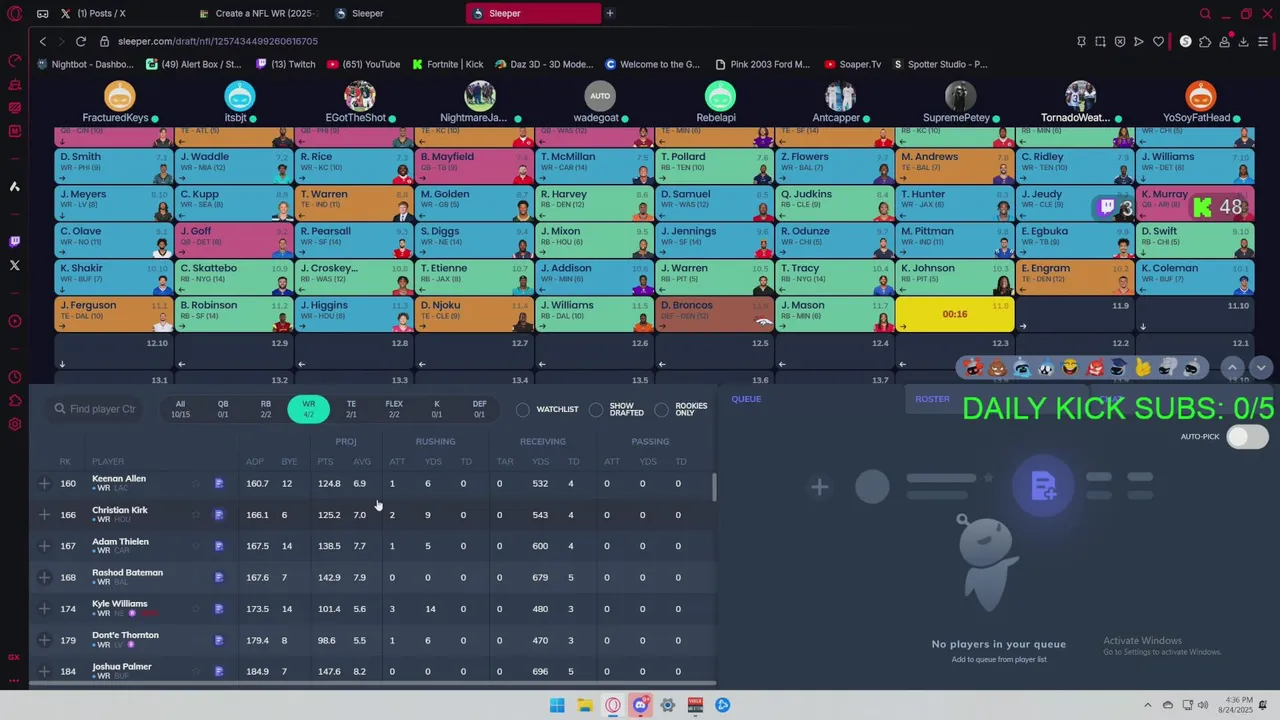The width and height of the screenshot is (1280, 720).
Task: Open File Explorer from the taskbar
Action: pos(585,705)
